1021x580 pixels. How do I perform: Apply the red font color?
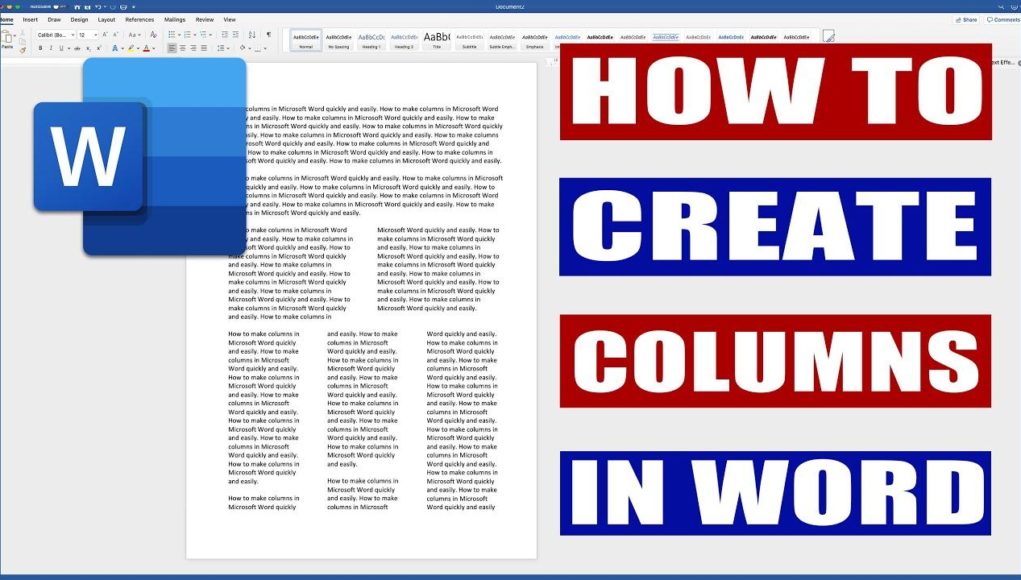point(147,48)
